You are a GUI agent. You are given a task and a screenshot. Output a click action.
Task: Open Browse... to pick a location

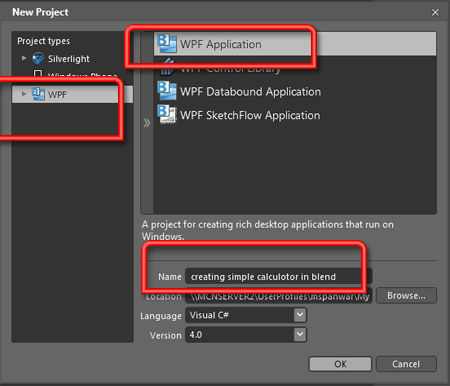pyautogui.click(x=406, y=296)
